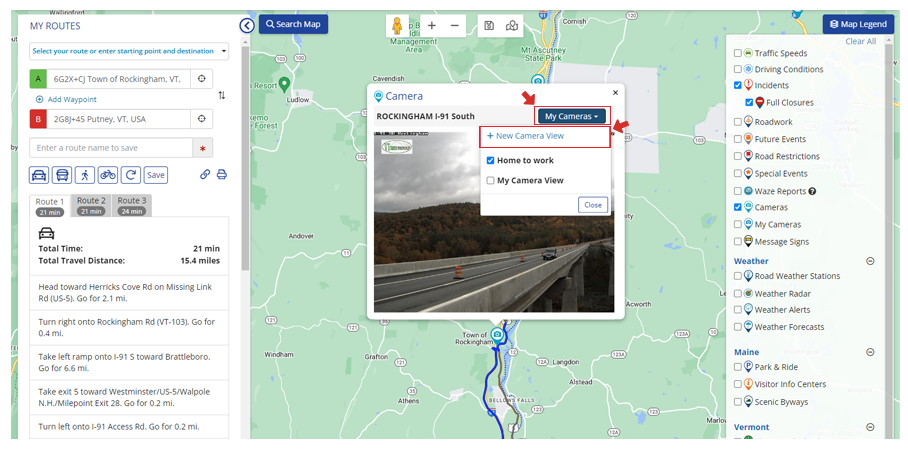Enable the My Cameras legend checkbox

coord(738,224)
